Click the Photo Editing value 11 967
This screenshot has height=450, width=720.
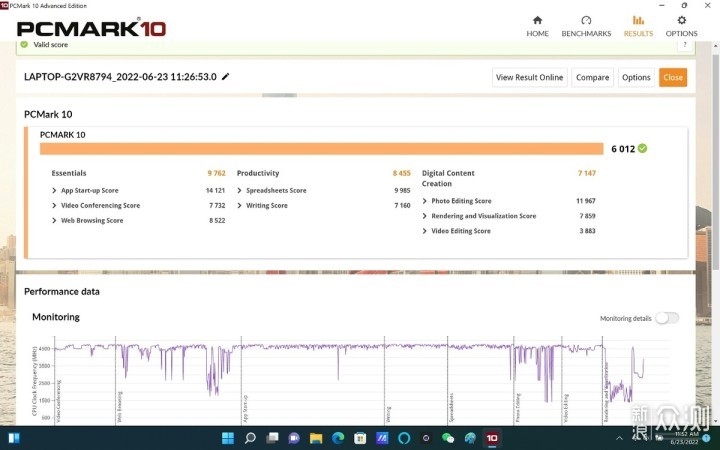(585, 201)
